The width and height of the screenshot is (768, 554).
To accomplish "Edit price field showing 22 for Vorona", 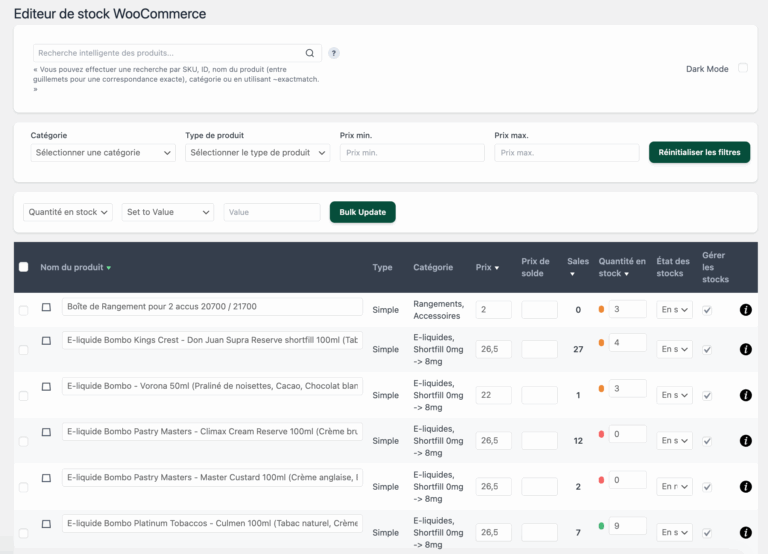I will (493, 395).
